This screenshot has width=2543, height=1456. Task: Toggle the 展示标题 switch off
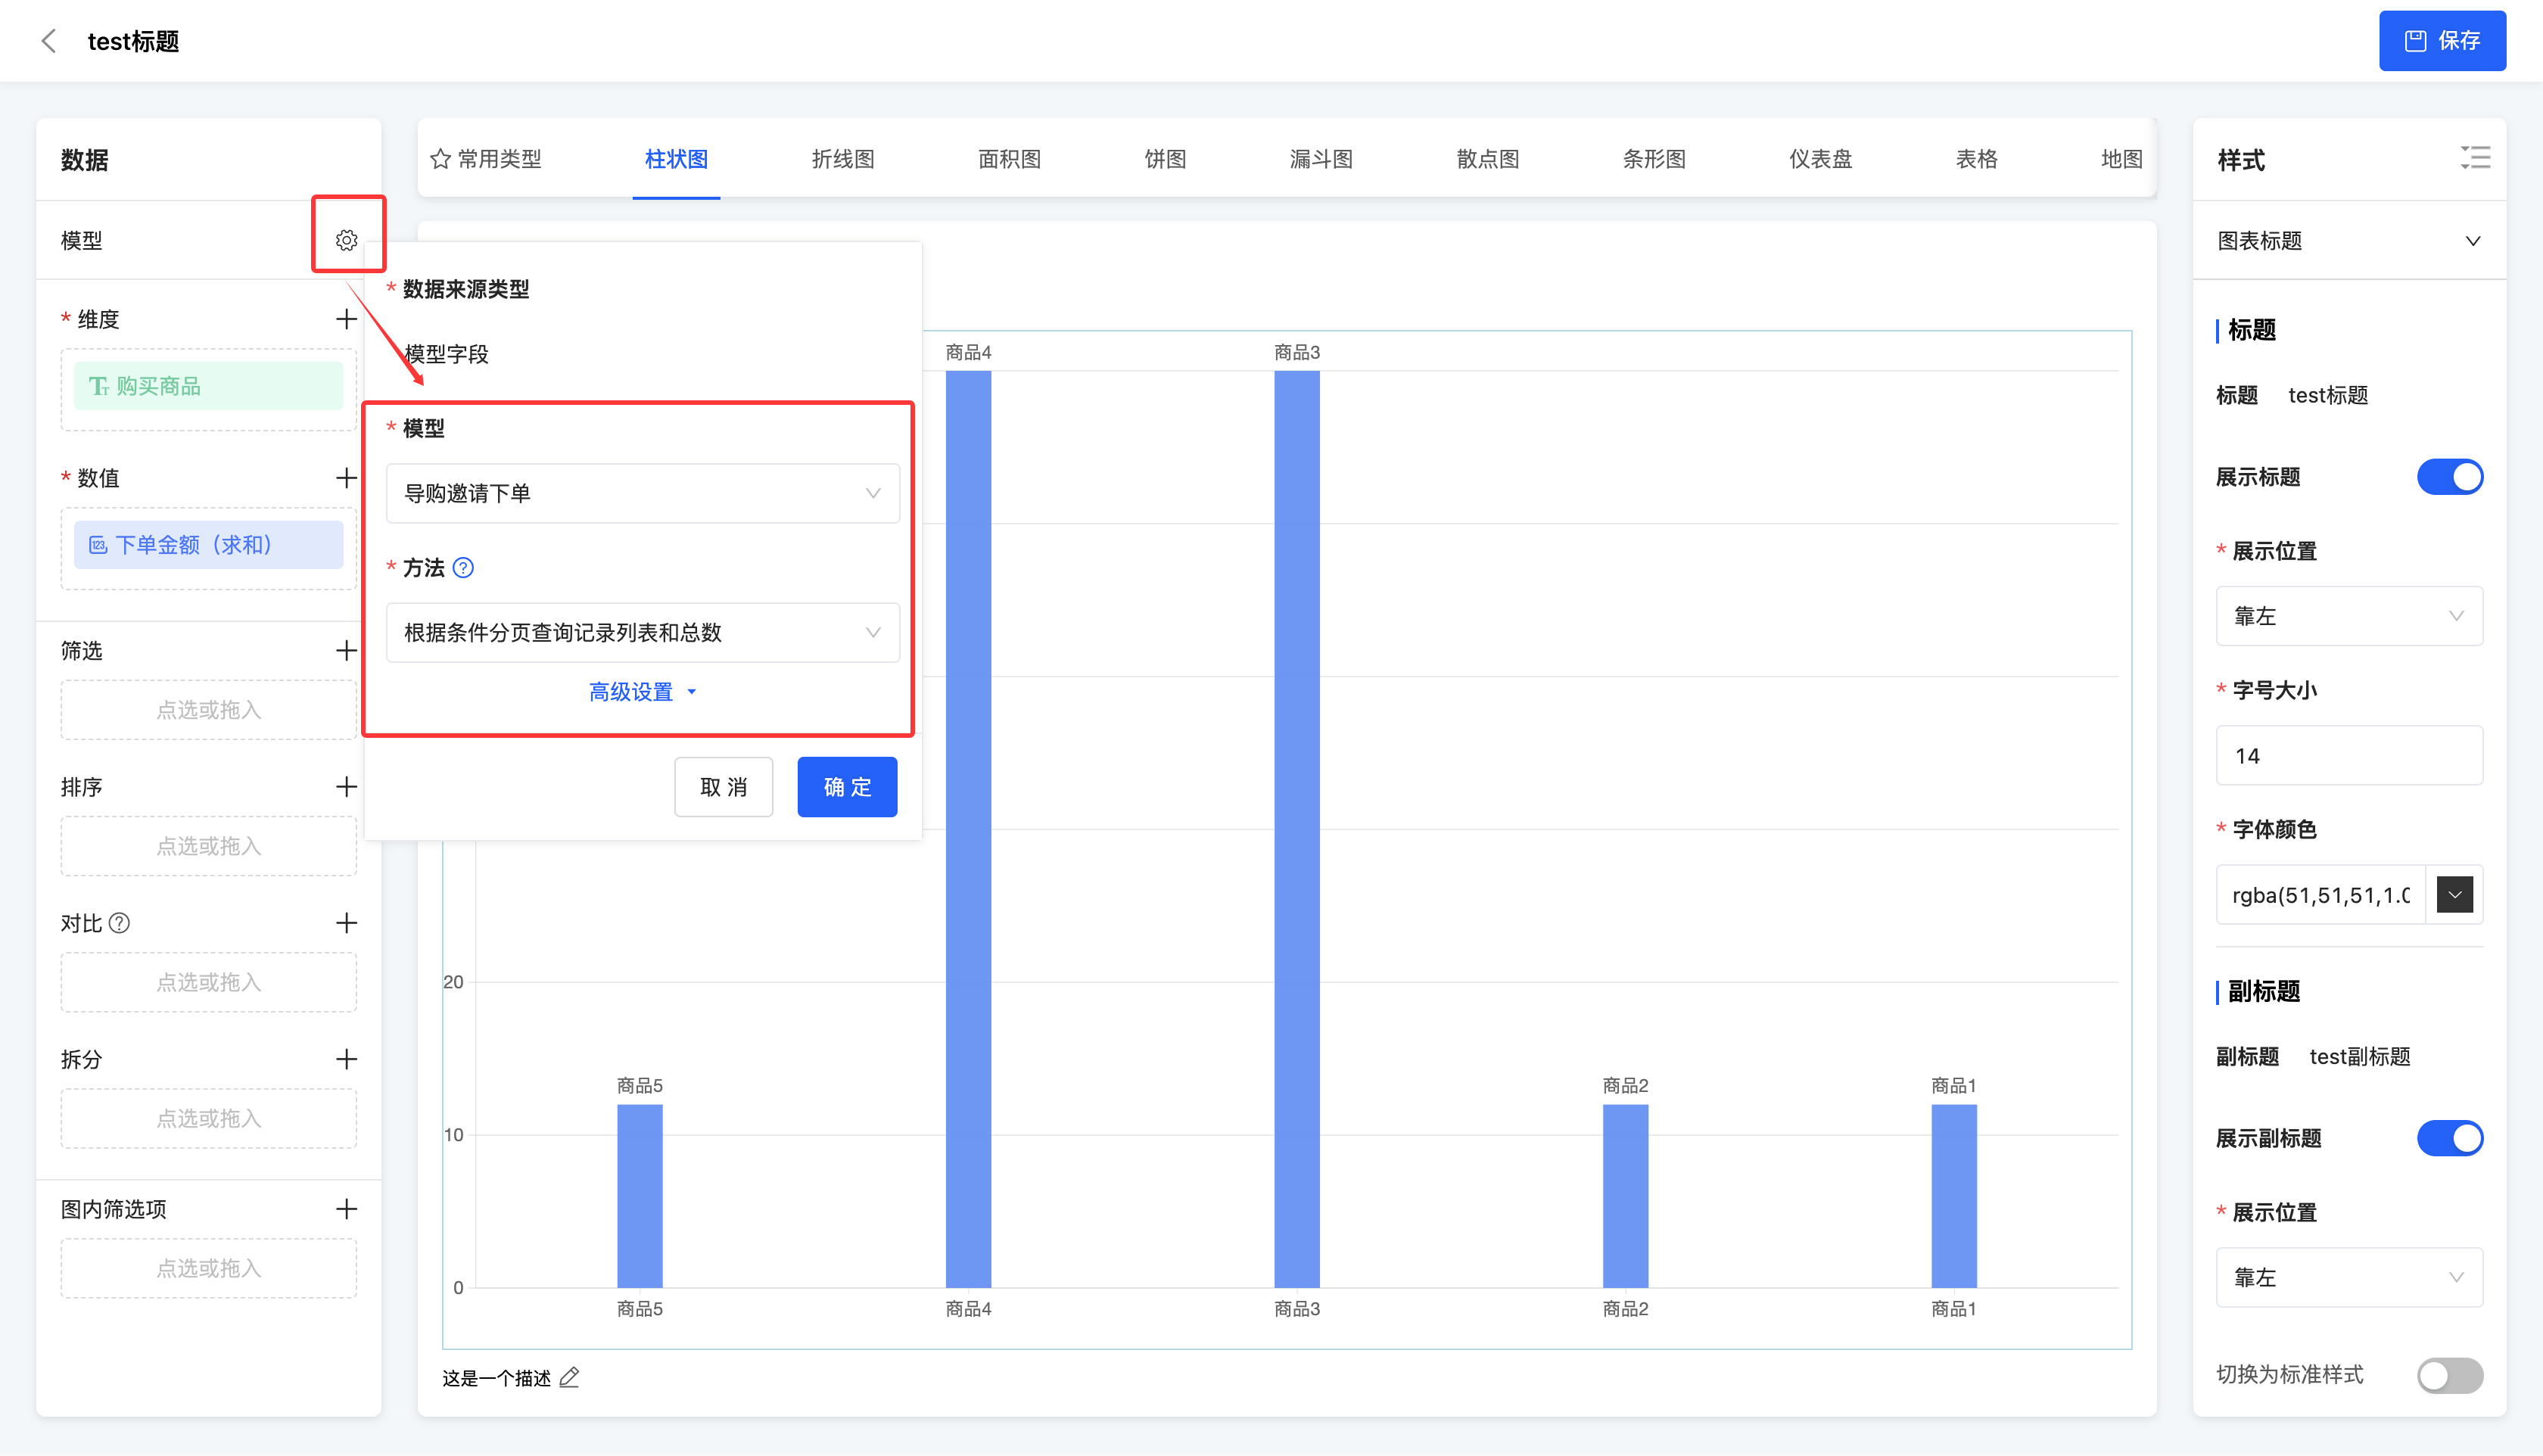click(x=2449, y=477)
